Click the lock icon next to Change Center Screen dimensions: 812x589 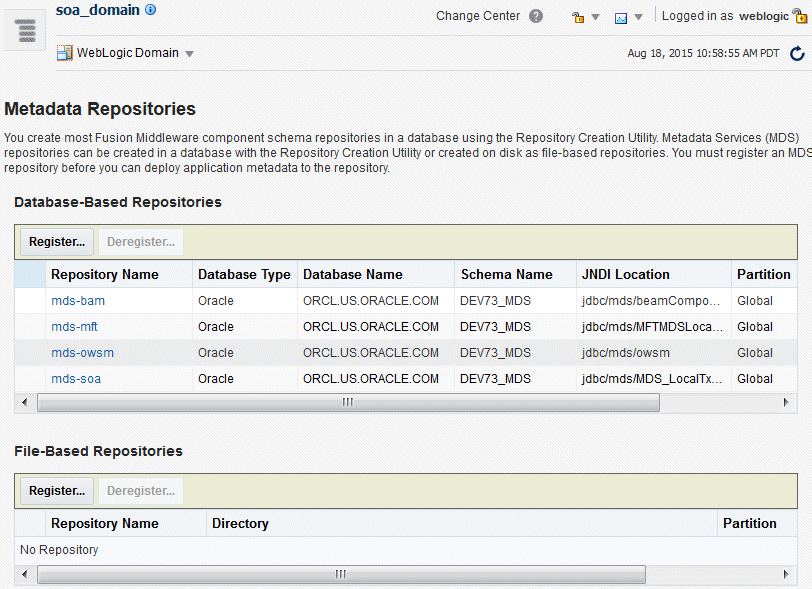(x=578, y=18)
